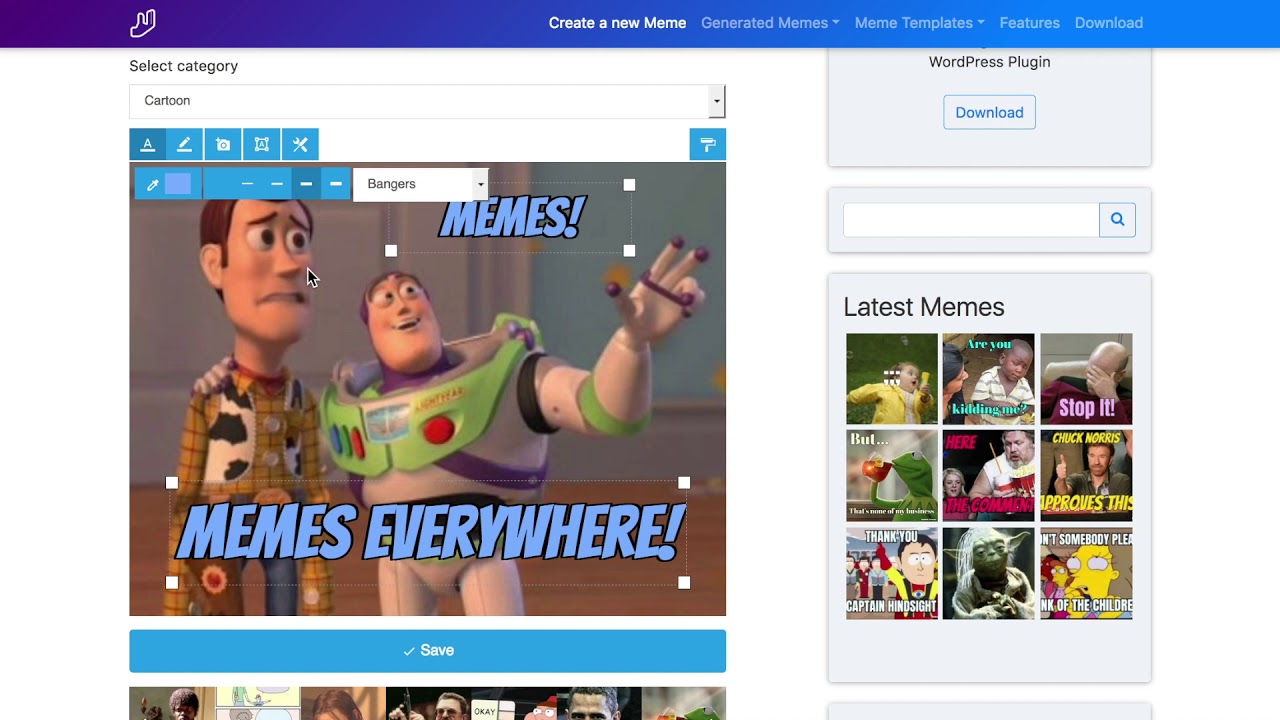
Task: Choose the highlighted medium-thick outline stroke
Action: tap(306, 184)
